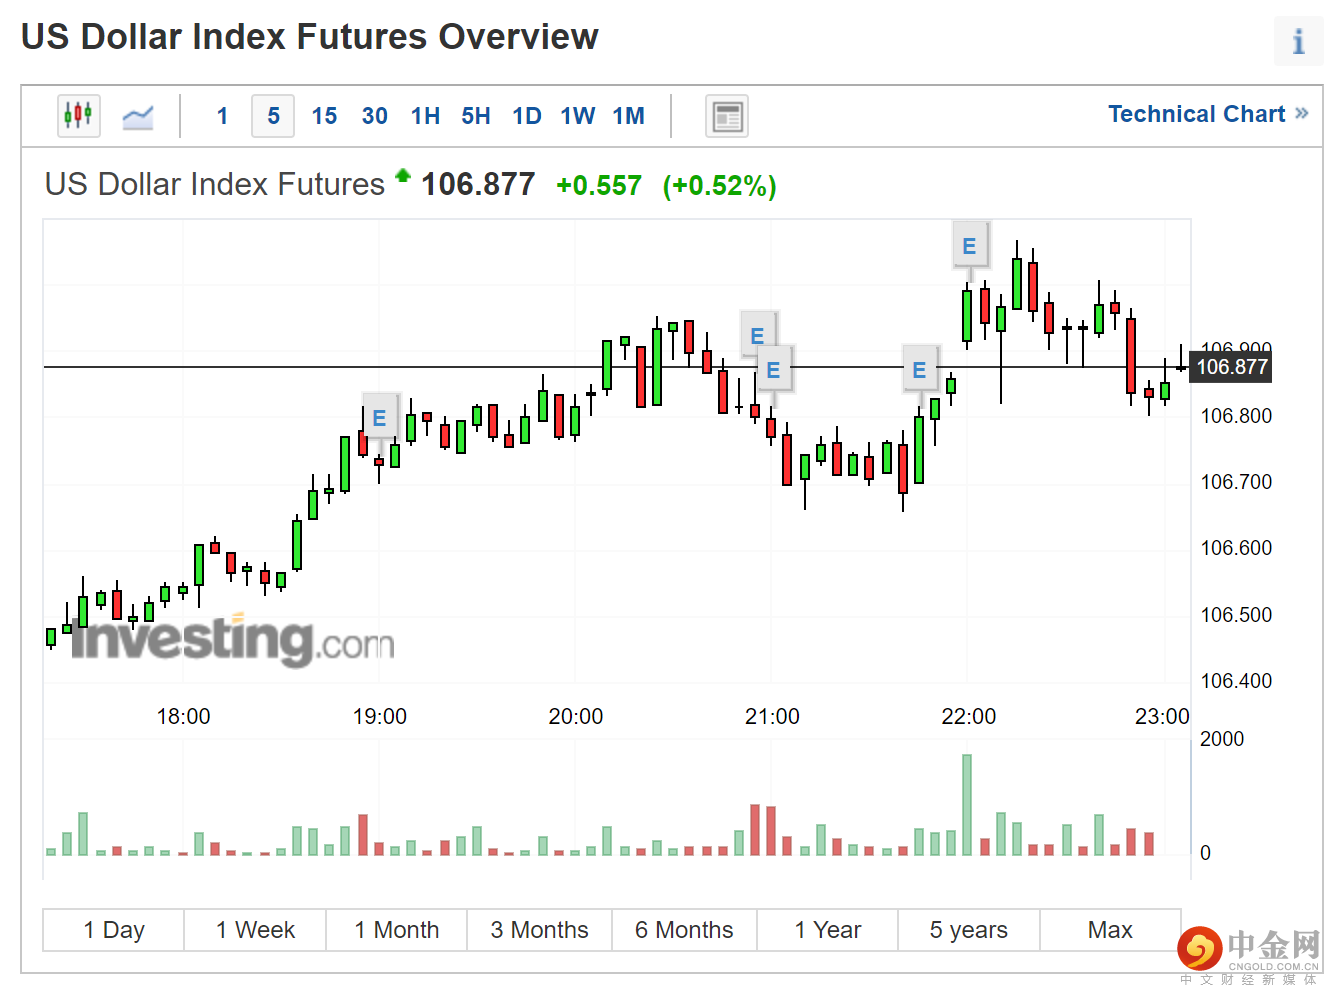Switch to the area line chart icon

pyautogui.click(x=138, y=116)
